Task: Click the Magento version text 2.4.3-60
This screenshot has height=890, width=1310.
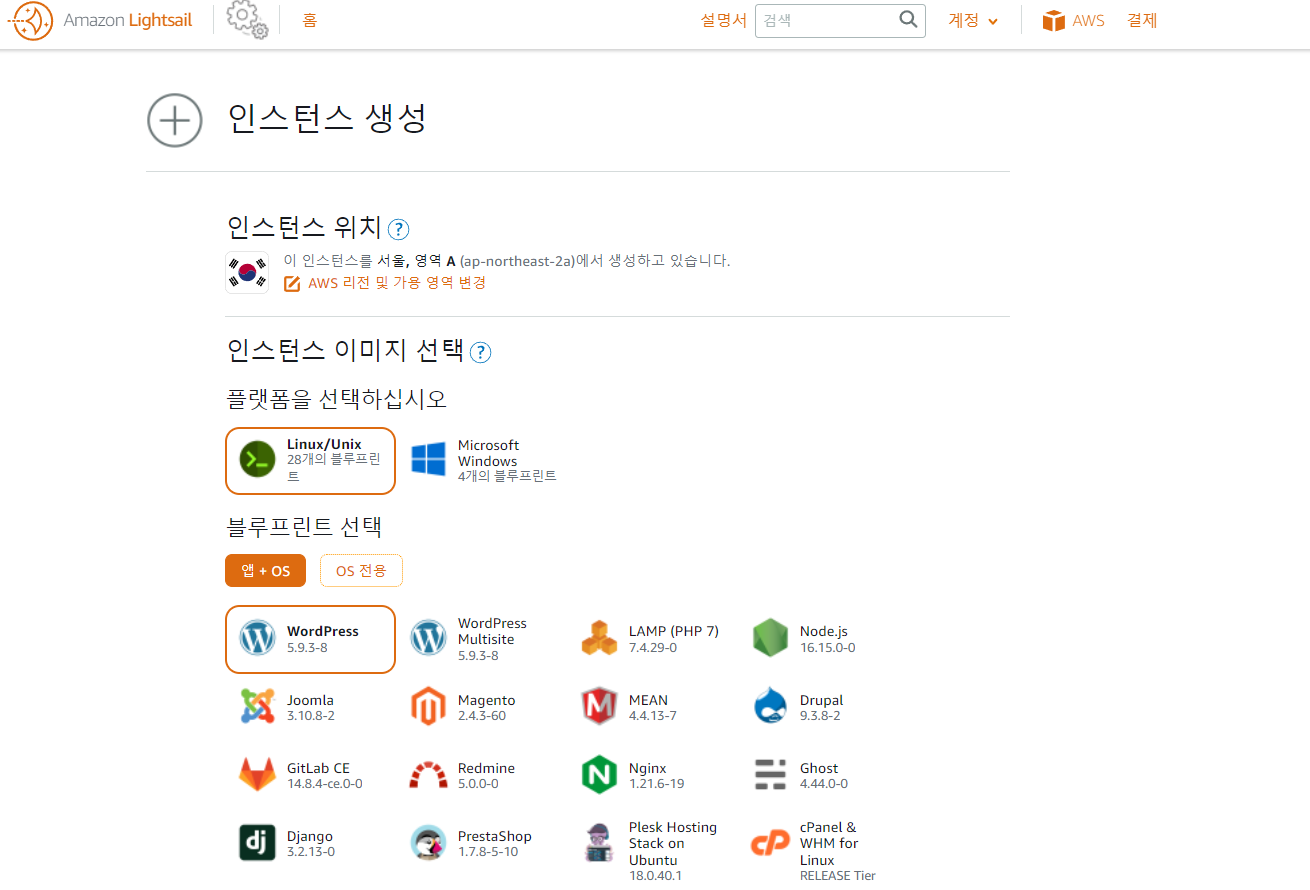Action: 482,716
